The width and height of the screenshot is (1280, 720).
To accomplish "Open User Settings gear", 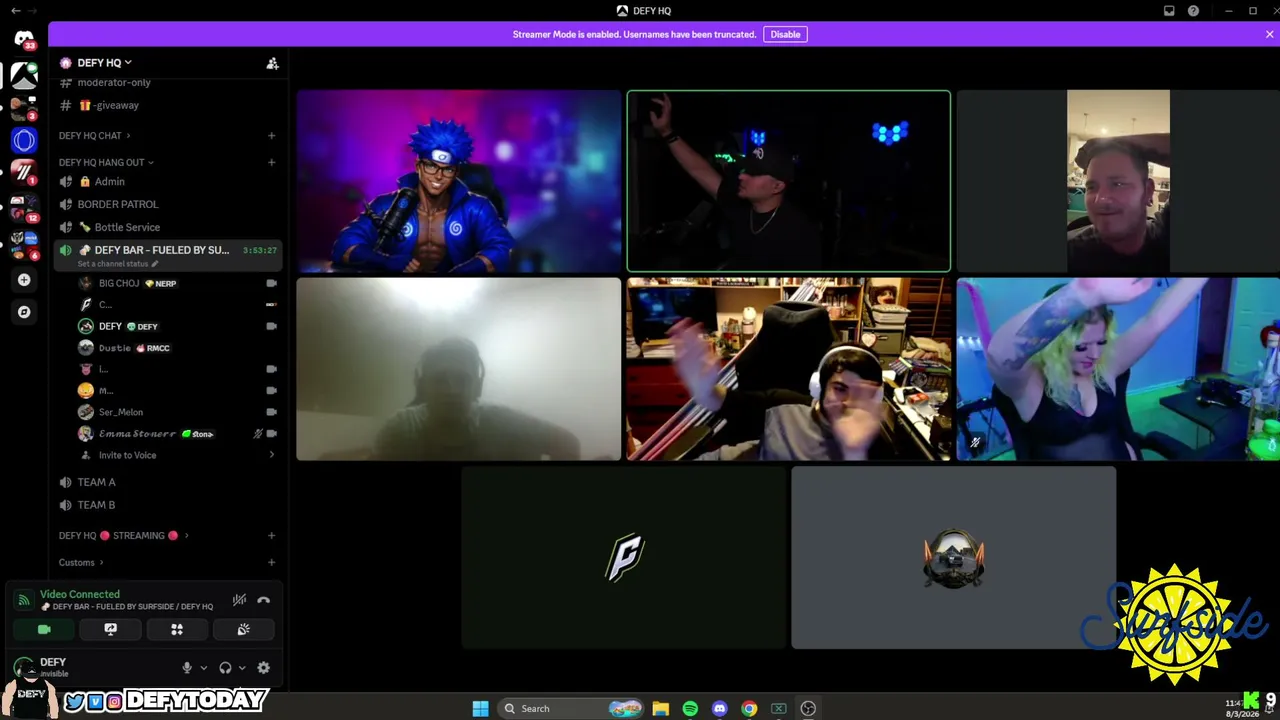I will point(263,668).
